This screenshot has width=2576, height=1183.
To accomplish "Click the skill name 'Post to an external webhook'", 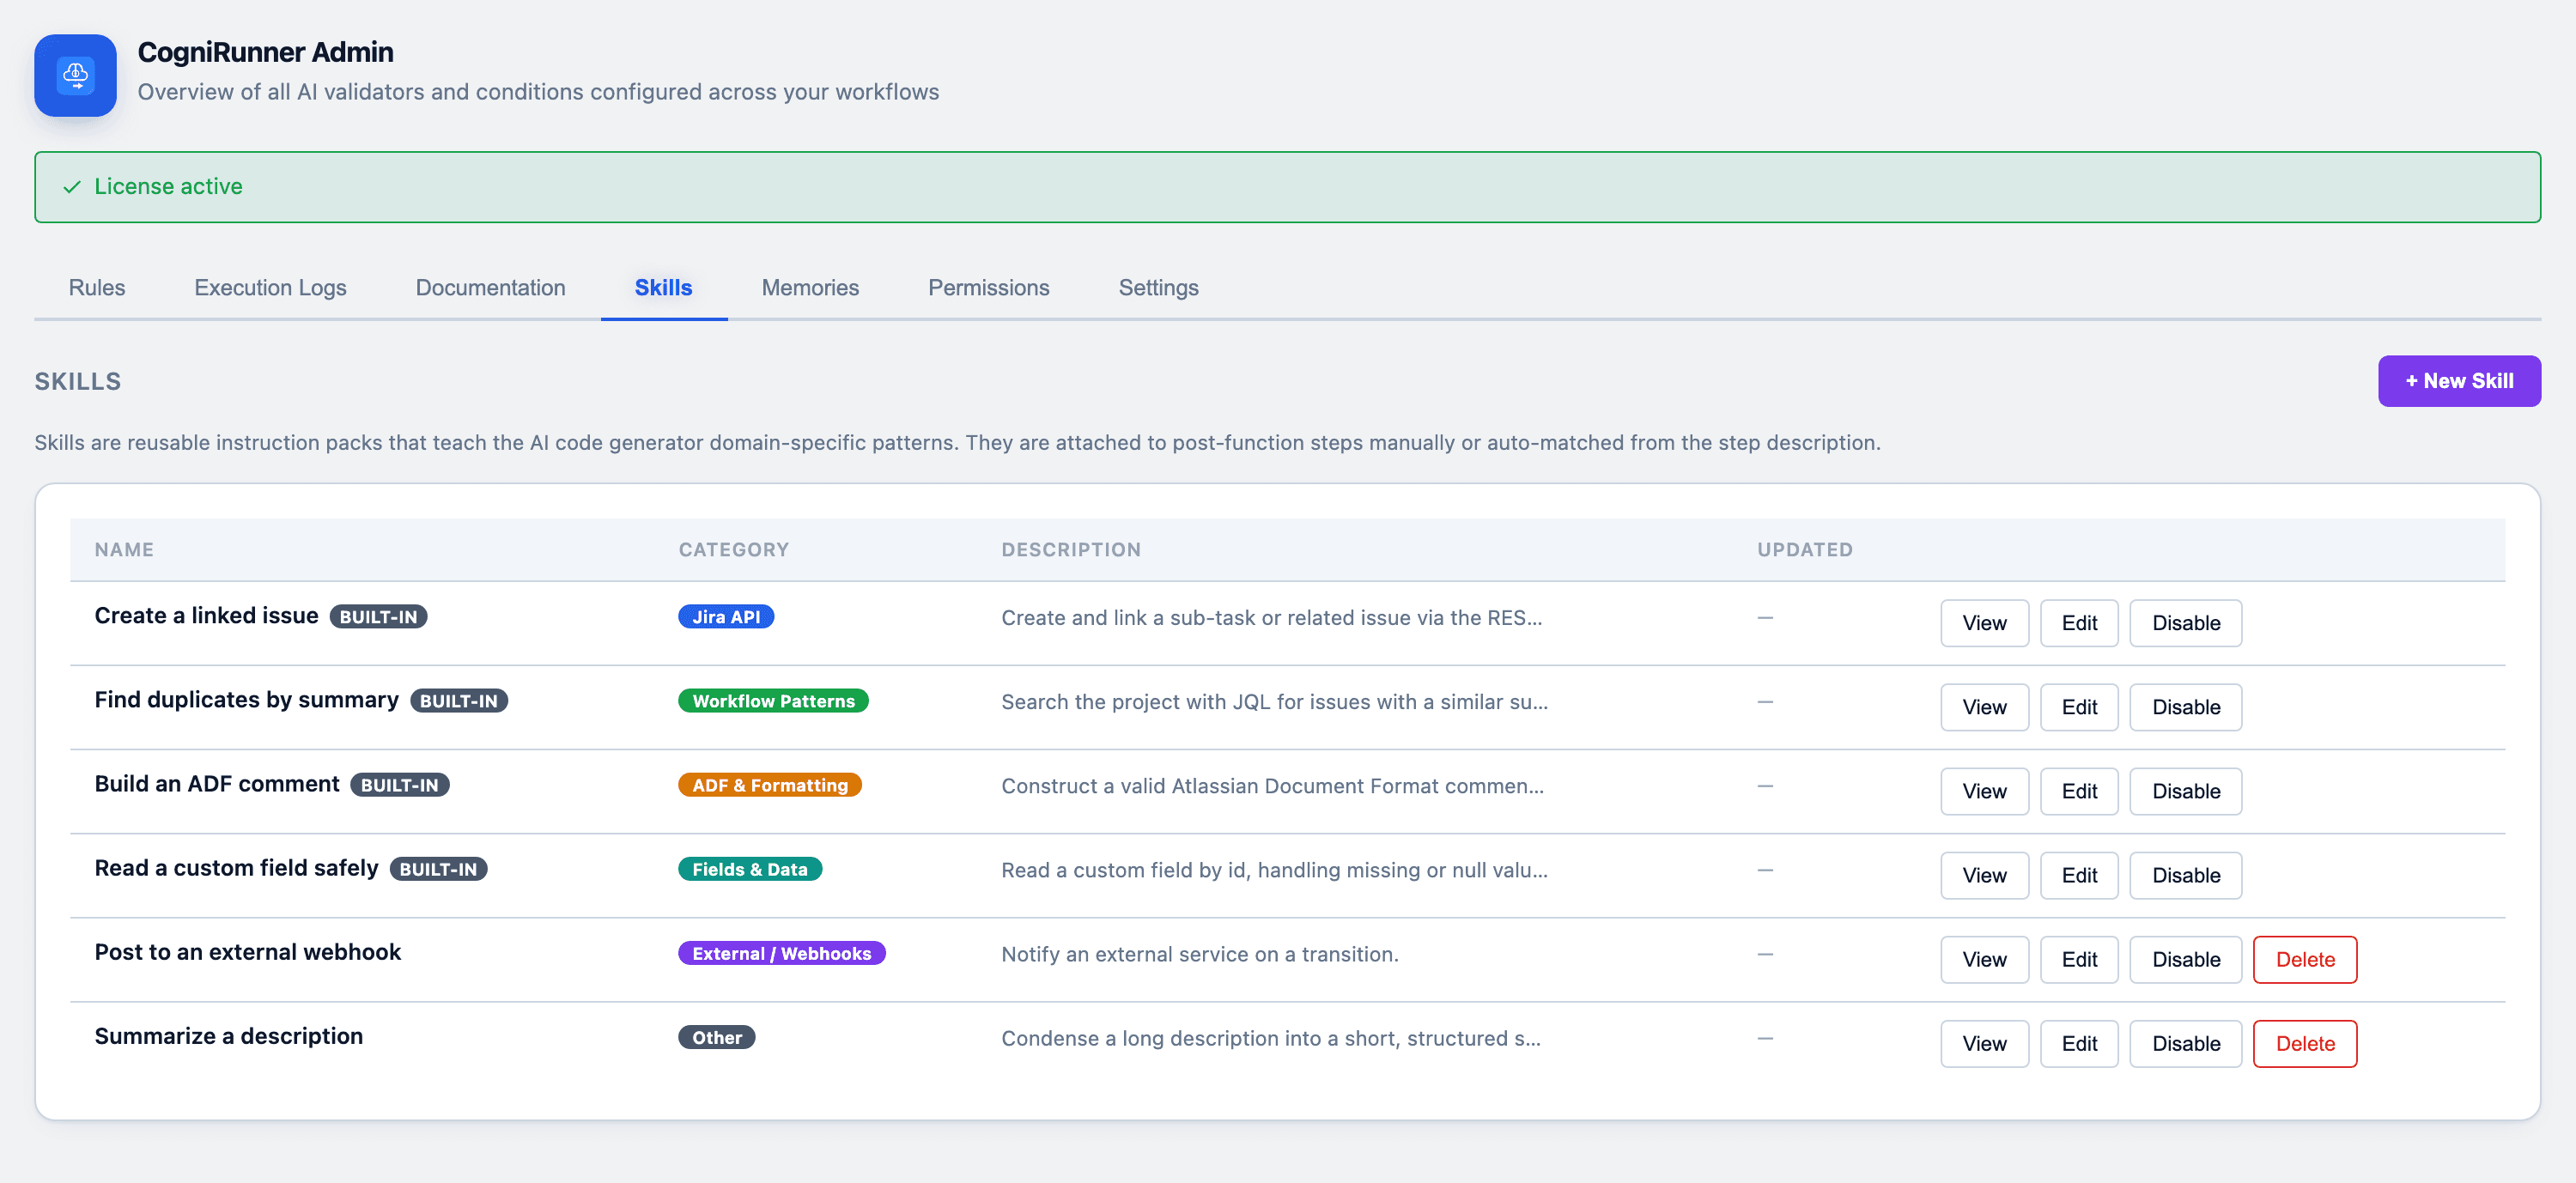I will [x=248, y=952].
